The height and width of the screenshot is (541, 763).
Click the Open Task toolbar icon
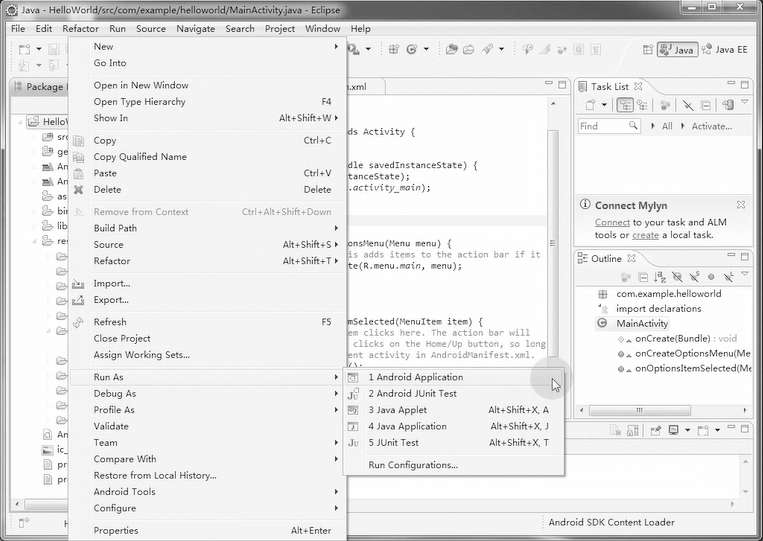click(469, 50)
